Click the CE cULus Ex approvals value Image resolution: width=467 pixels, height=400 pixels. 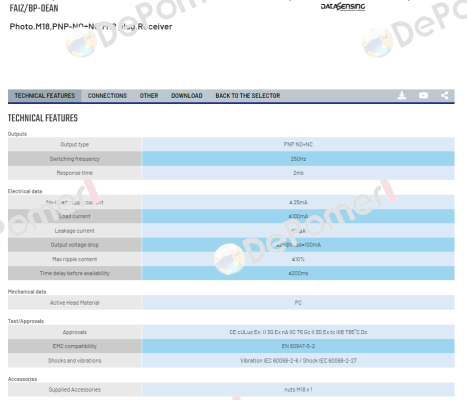pyautogui.click(x=298, y=332)
